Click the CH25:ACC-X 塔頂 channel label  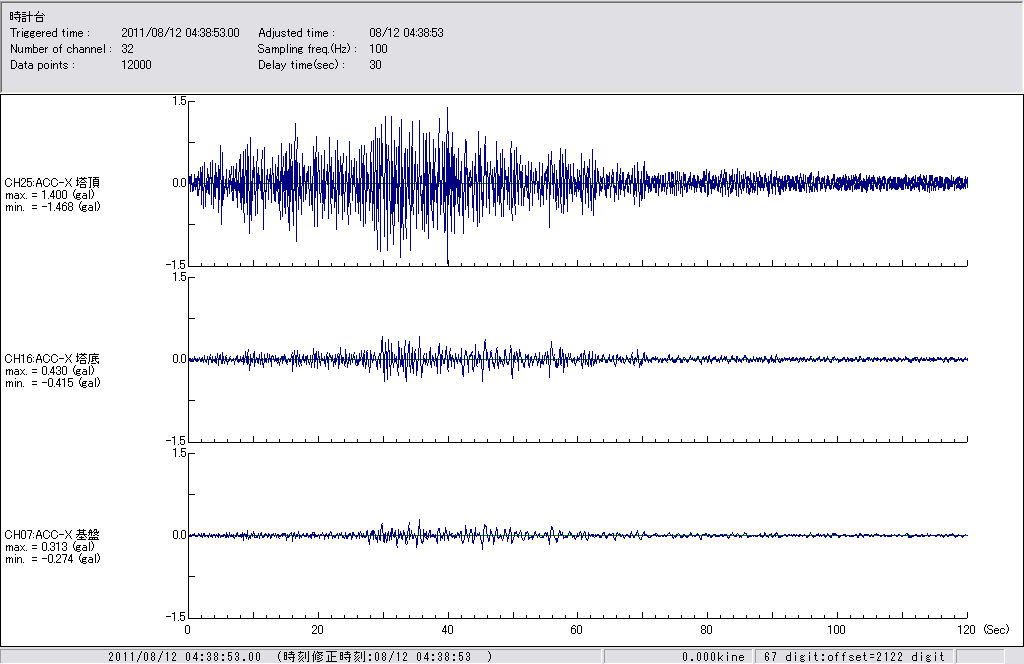tap(52, 182)
